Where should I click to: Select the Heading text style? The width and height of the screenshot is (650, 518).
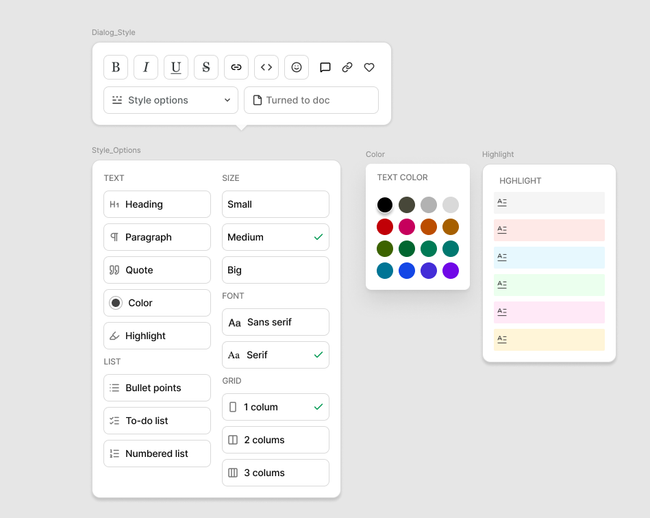click(x=157, y=204)
